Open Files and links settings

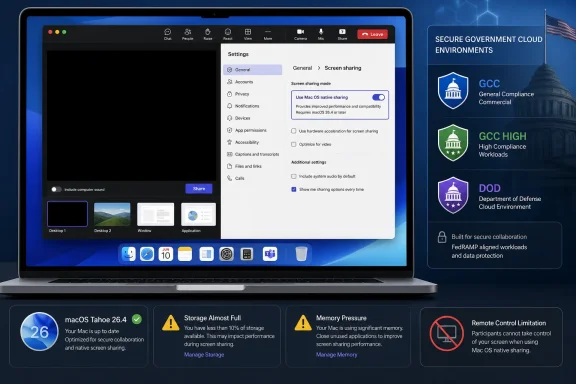[253, 166]
